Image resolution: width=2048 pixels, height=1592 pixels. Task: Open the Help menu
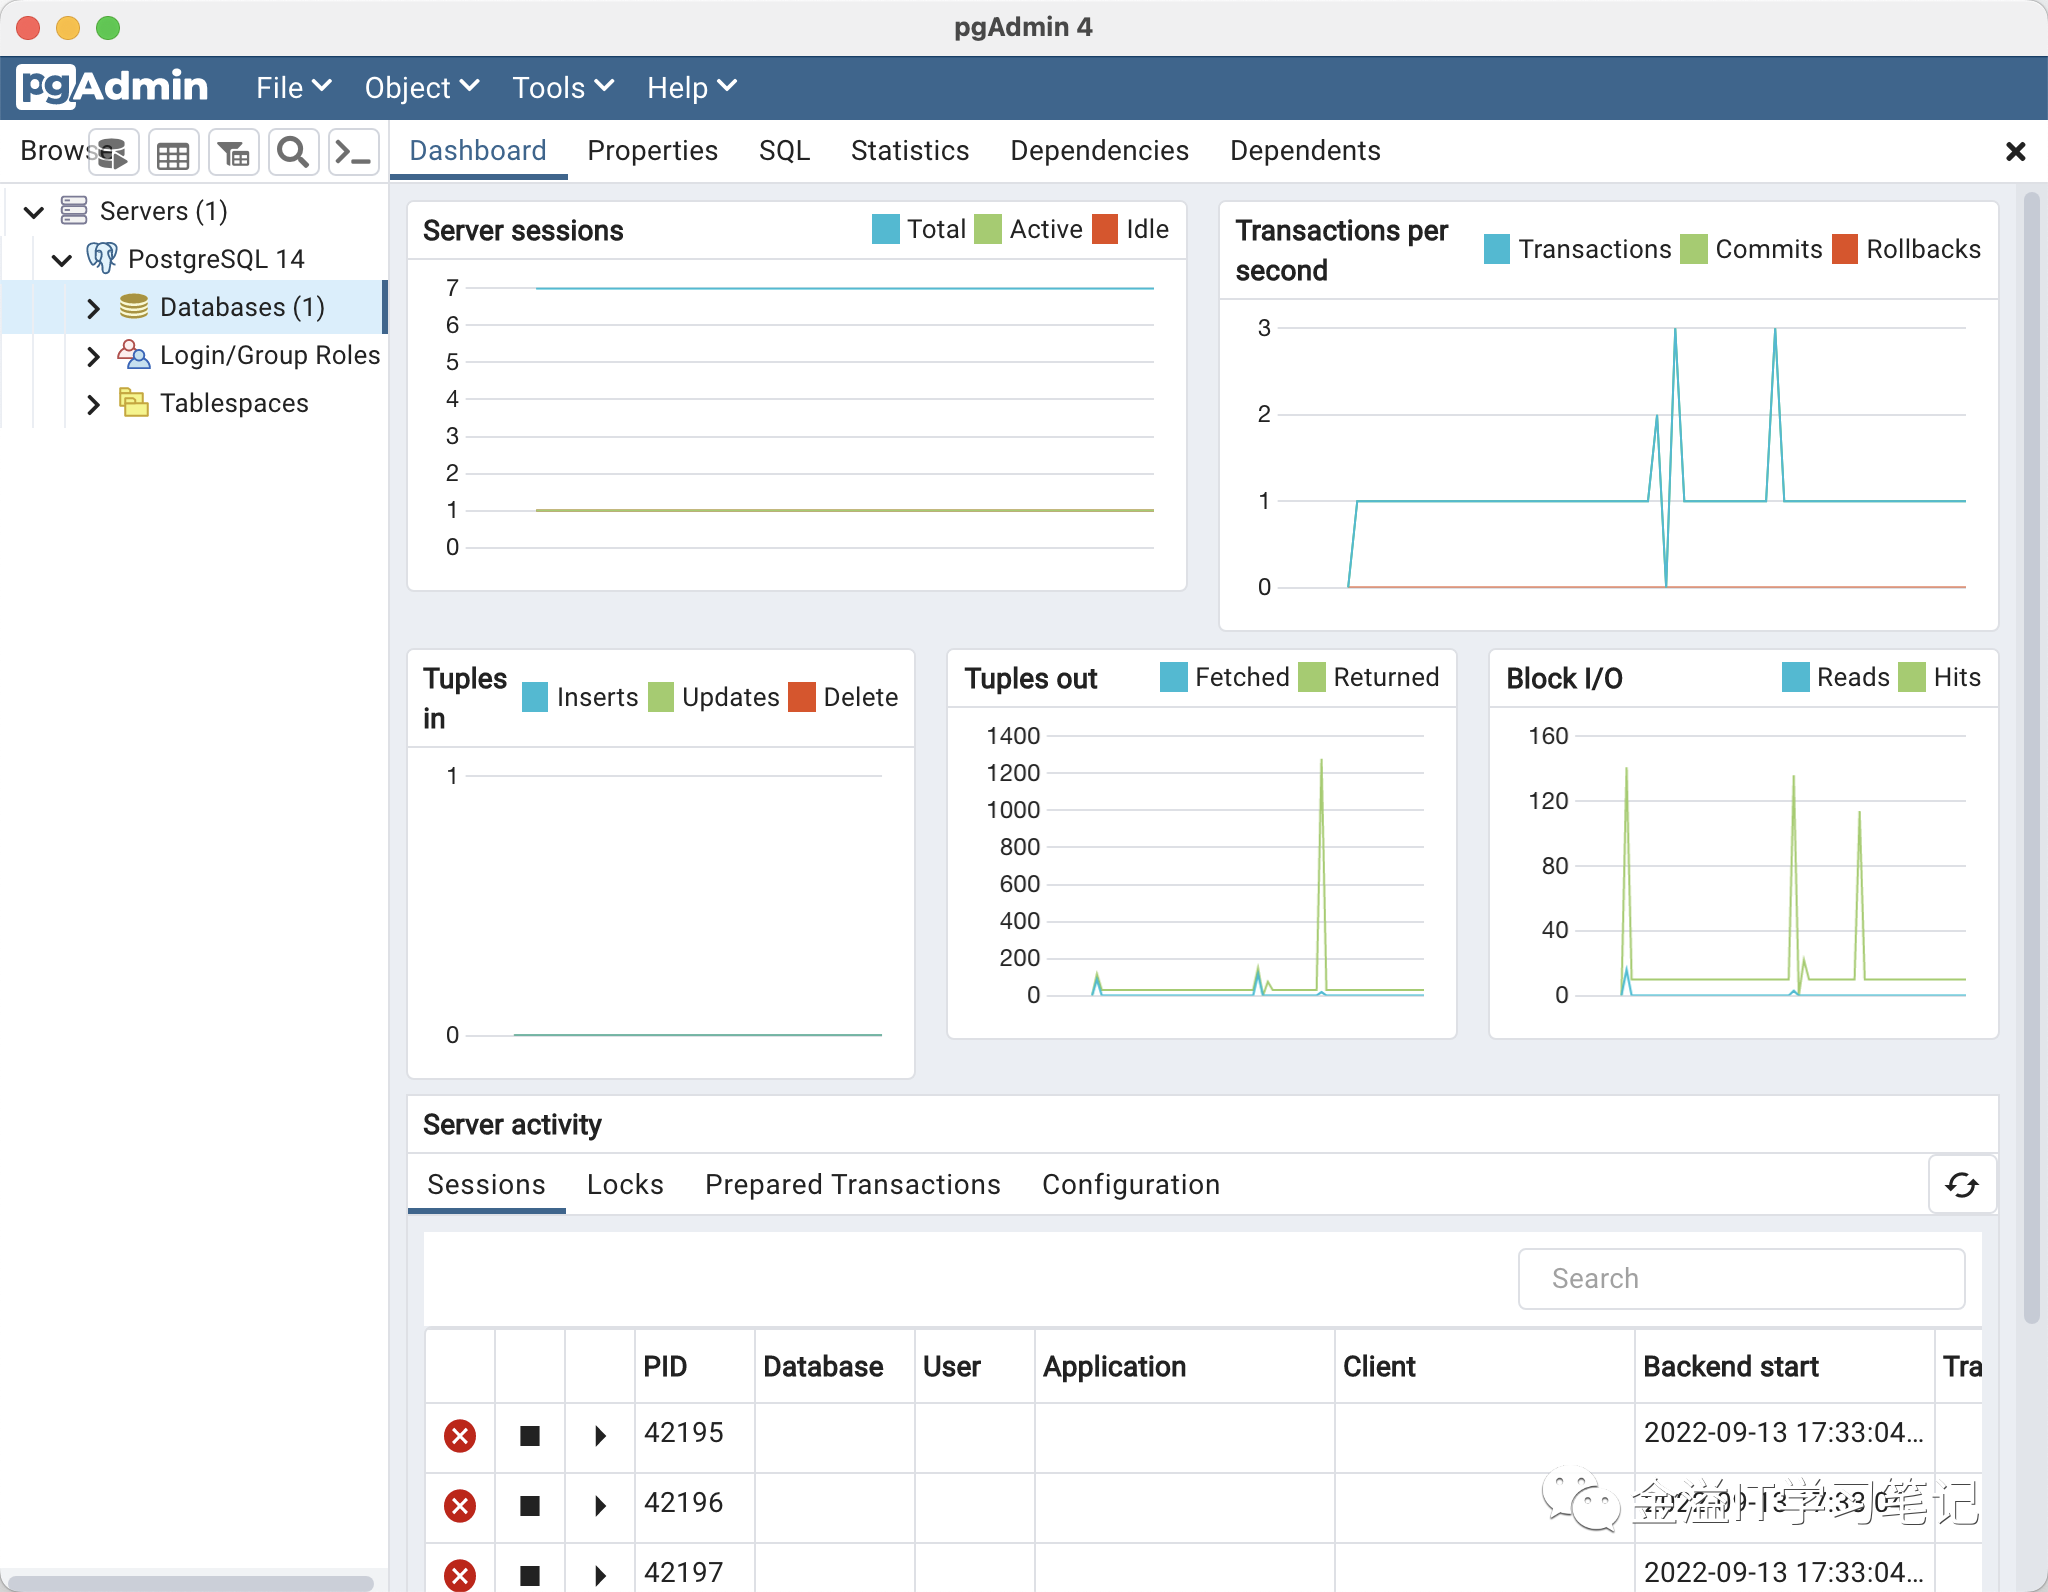[692, 88]
